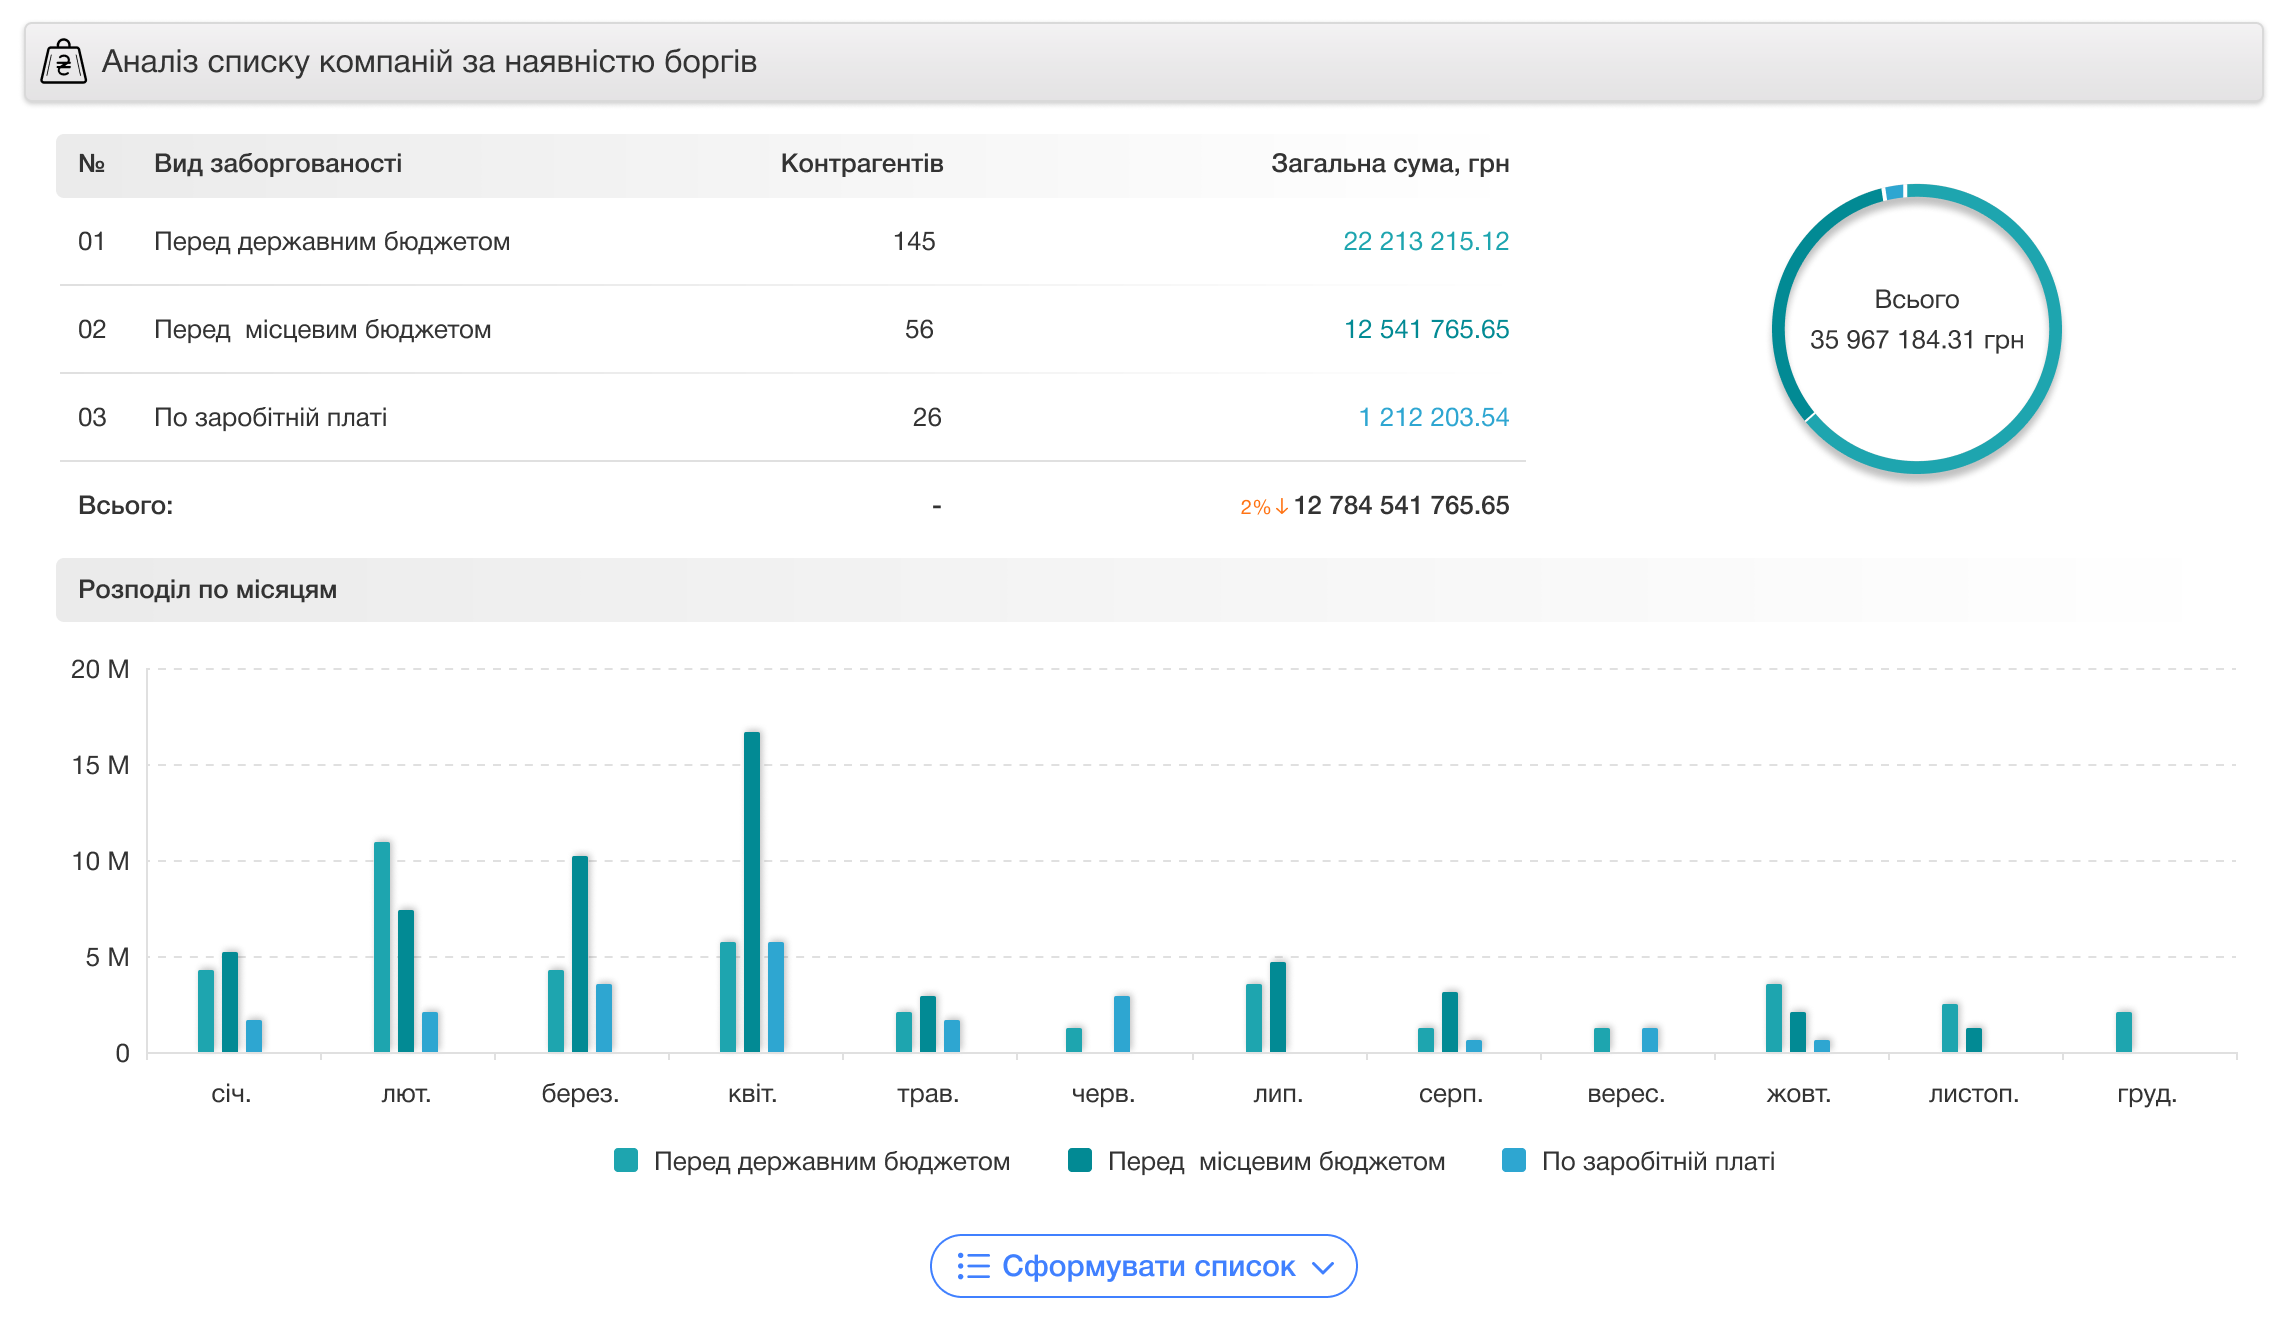Image resolution: width=2288 pixels, height=1342 pixels.
Task: Toggle legend swatch По заробітній платі
Action: (1514, 1160)
